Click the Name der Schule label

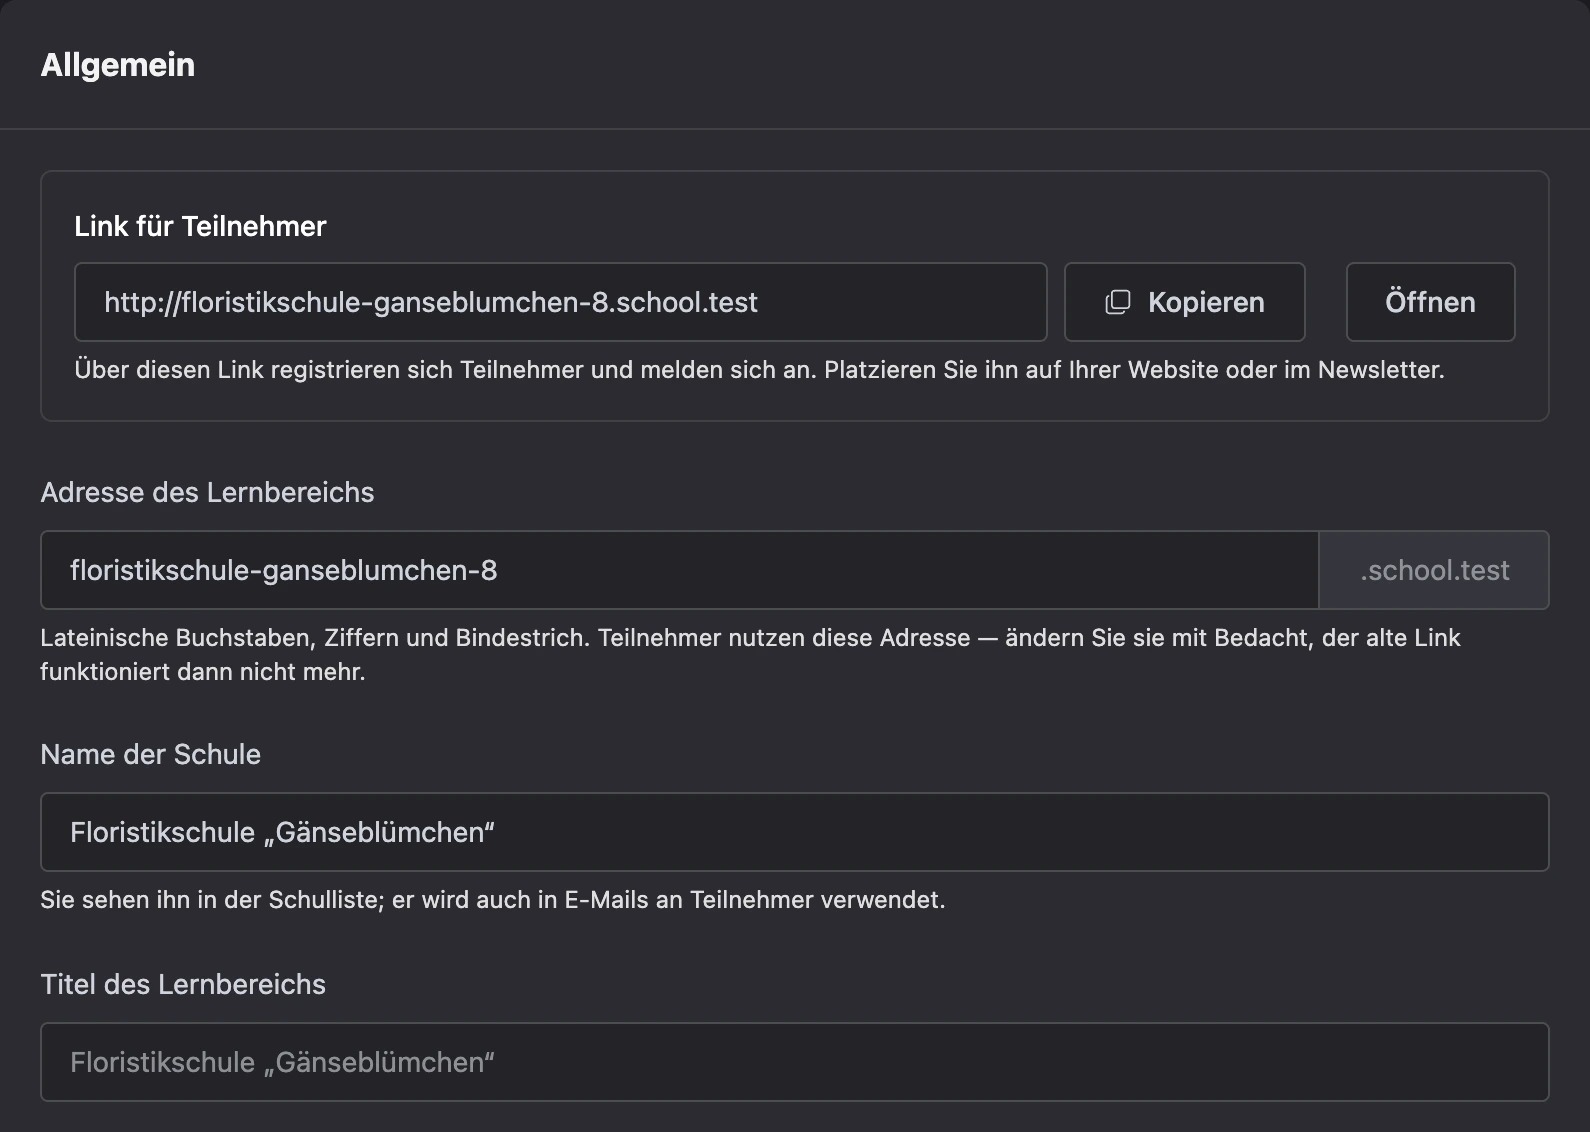150,754
